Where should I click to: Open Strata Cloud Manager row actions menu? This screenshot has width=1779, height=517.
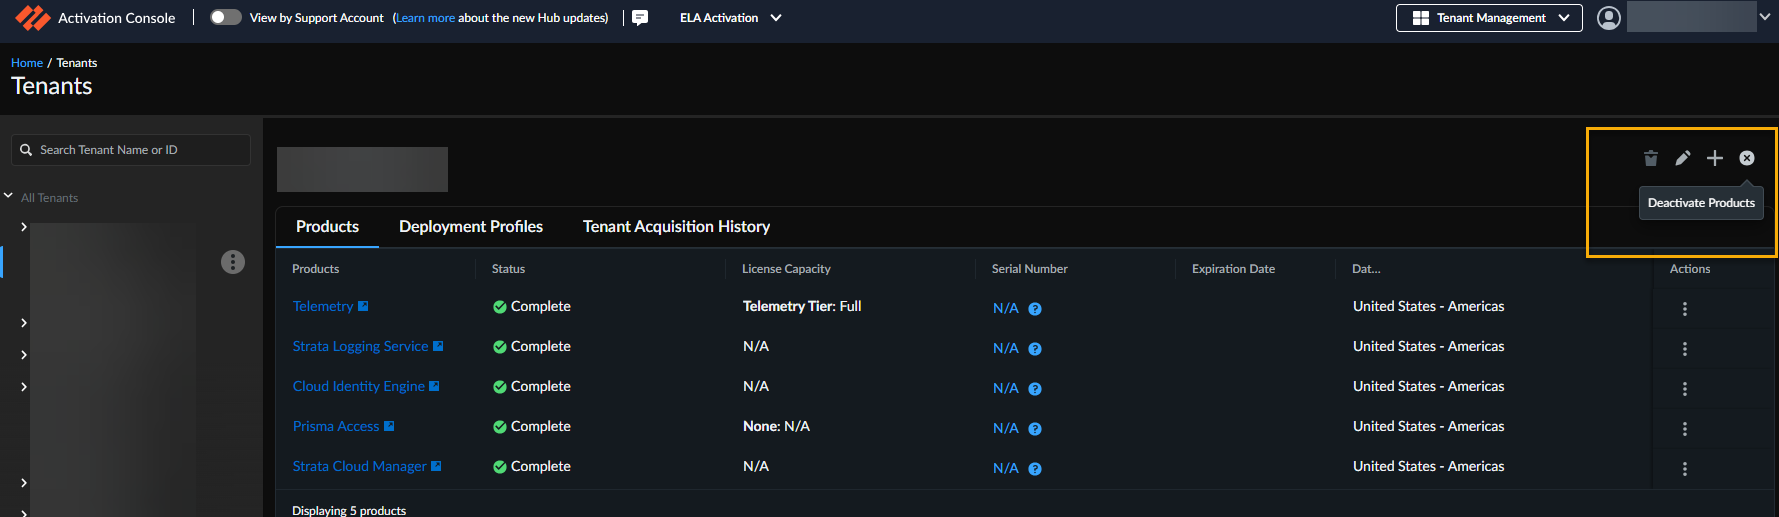click(1685, 469)
